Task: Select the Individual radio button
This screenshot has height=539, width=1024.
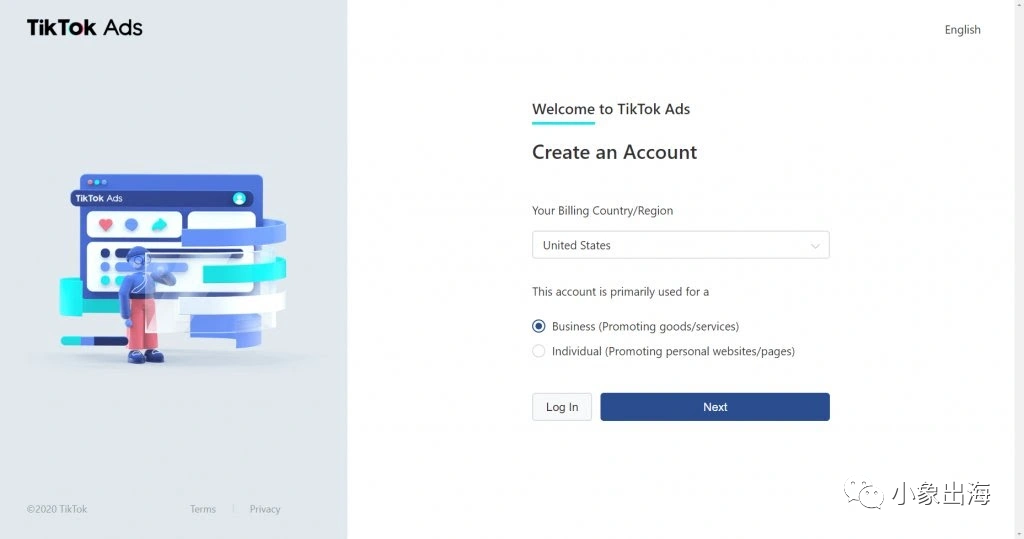Action: [538, 351]
